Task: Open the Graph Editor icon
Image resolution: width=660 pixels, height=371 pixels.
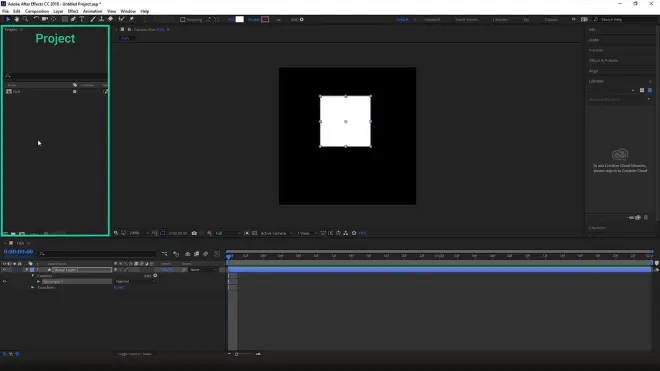Action: click(x=217, y=254)
